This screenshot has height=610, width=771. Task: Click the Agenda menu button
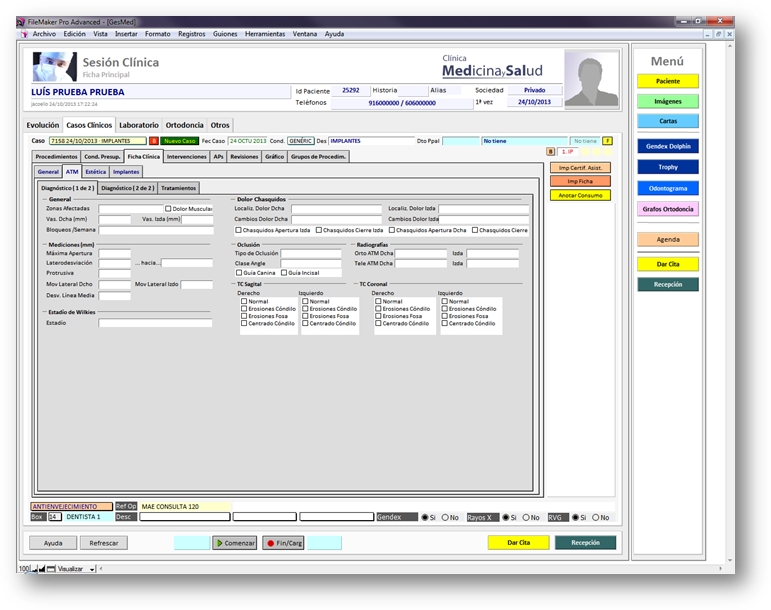pyautogui.click(x=668, y=239)
